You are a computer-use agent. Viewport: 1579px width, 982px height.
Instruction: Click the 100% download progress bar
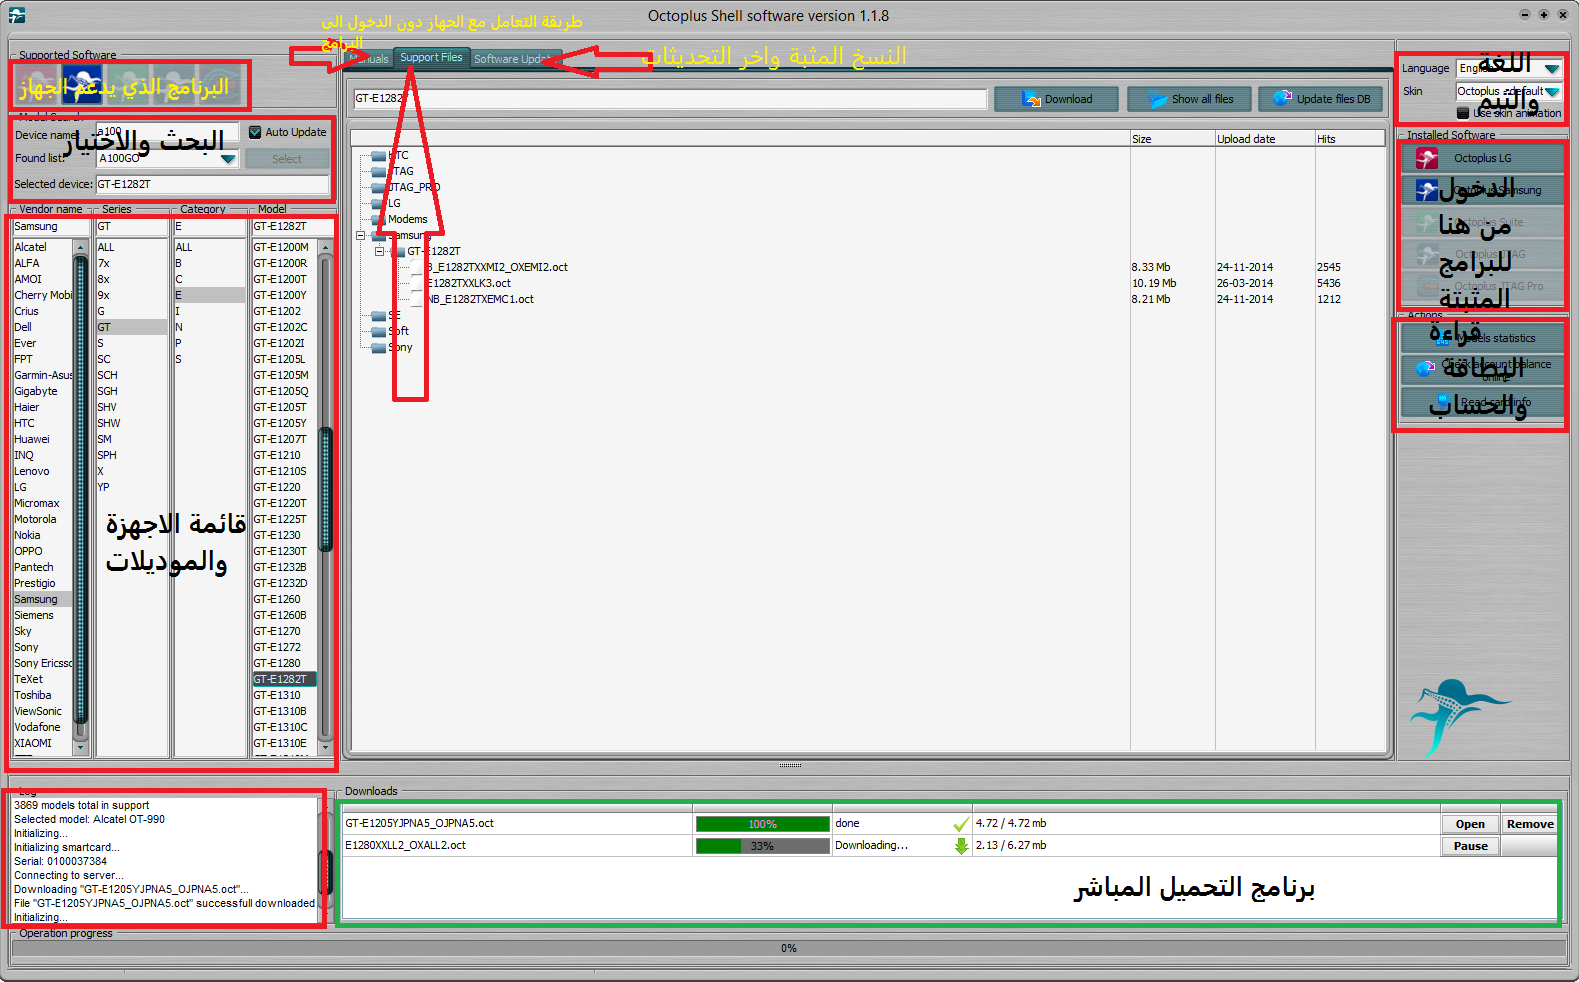[x=762, y=824]
